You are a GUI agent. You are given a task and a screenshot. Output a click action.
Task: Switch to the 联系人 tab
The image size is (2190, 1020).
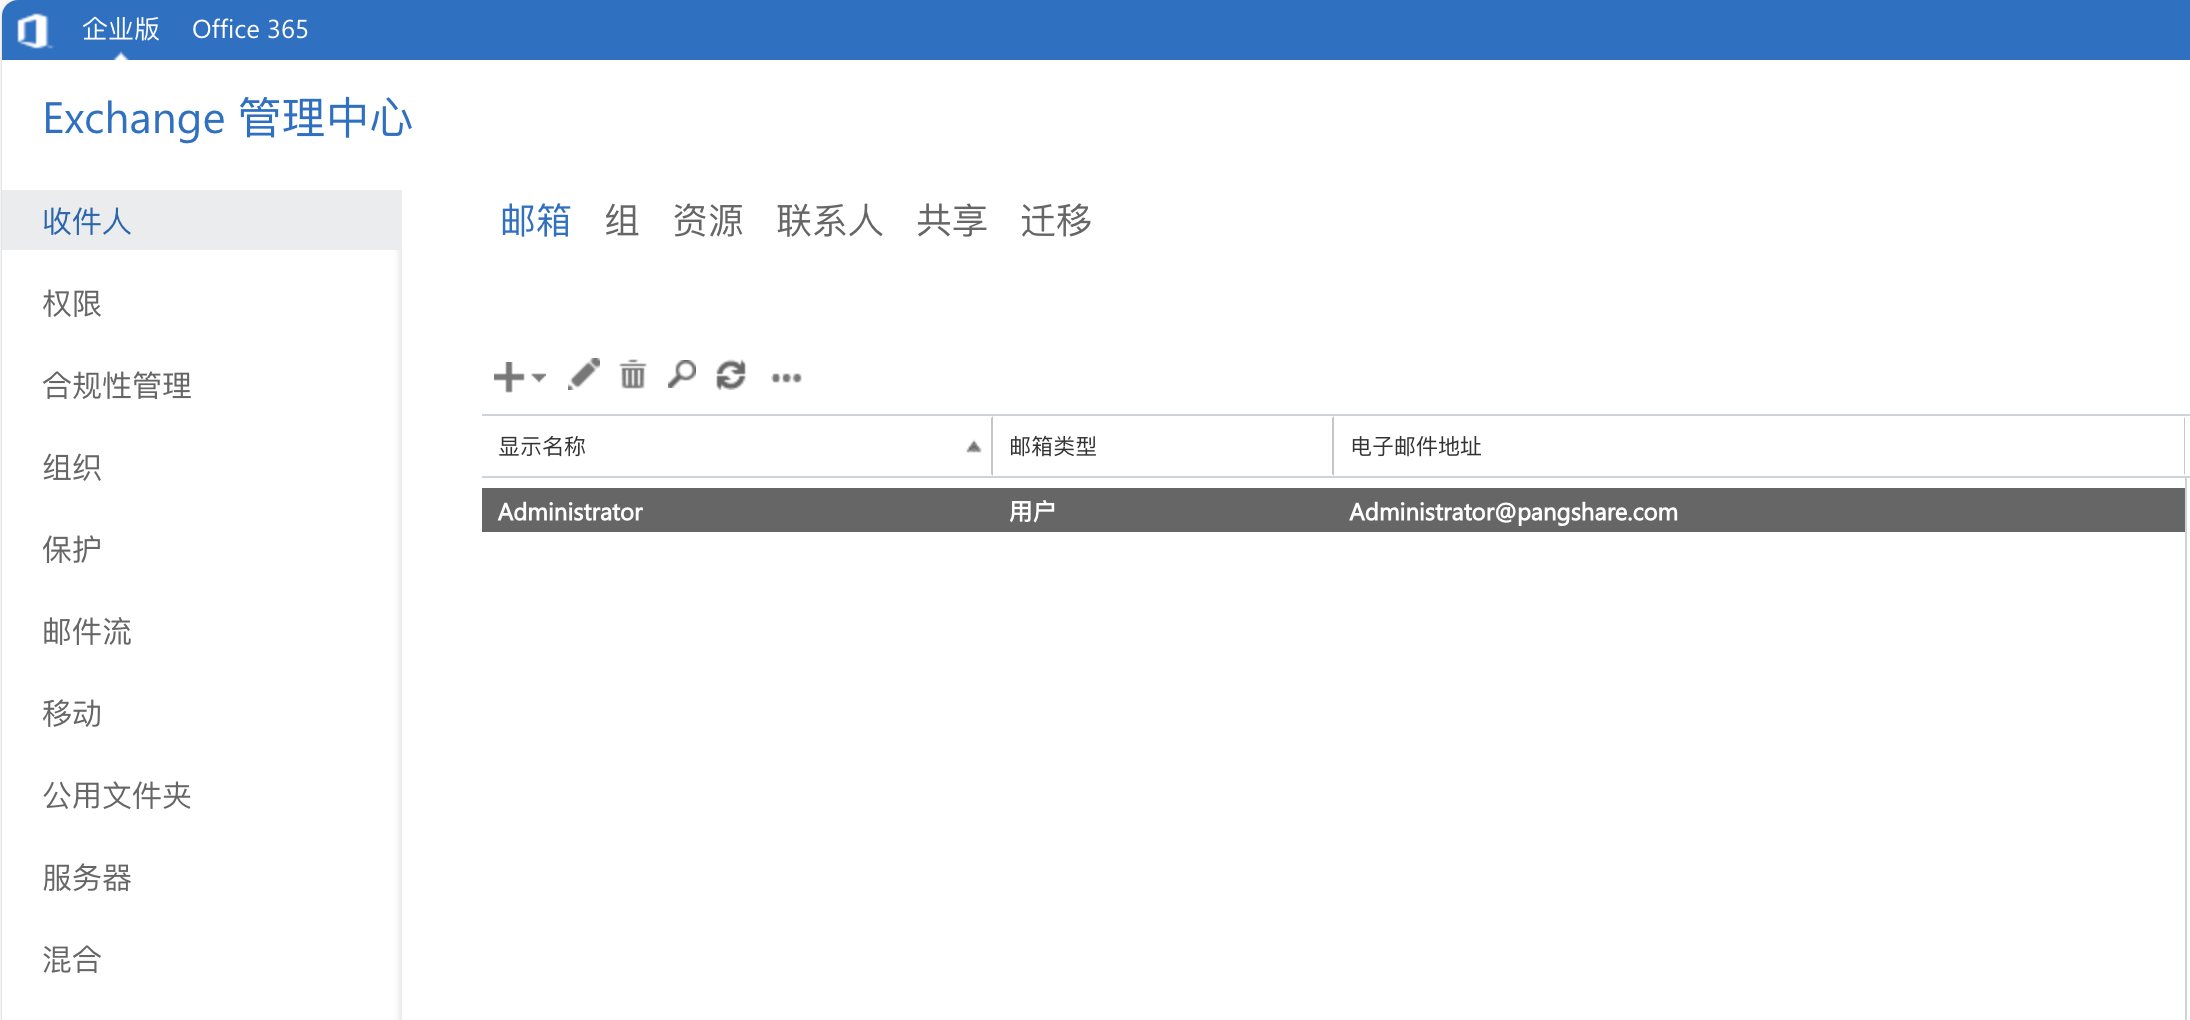[830, 221]
